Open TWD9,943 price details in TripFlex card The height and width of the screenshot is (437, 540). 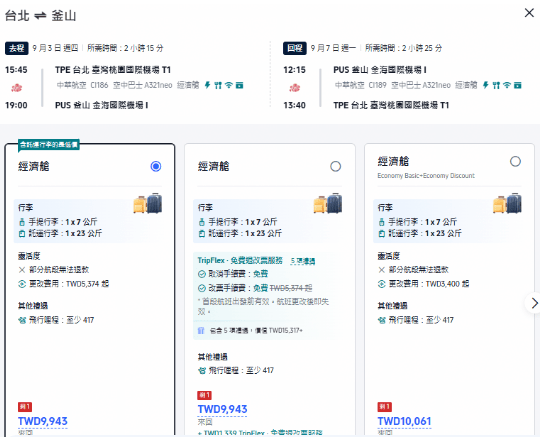(x=222, y=409)
